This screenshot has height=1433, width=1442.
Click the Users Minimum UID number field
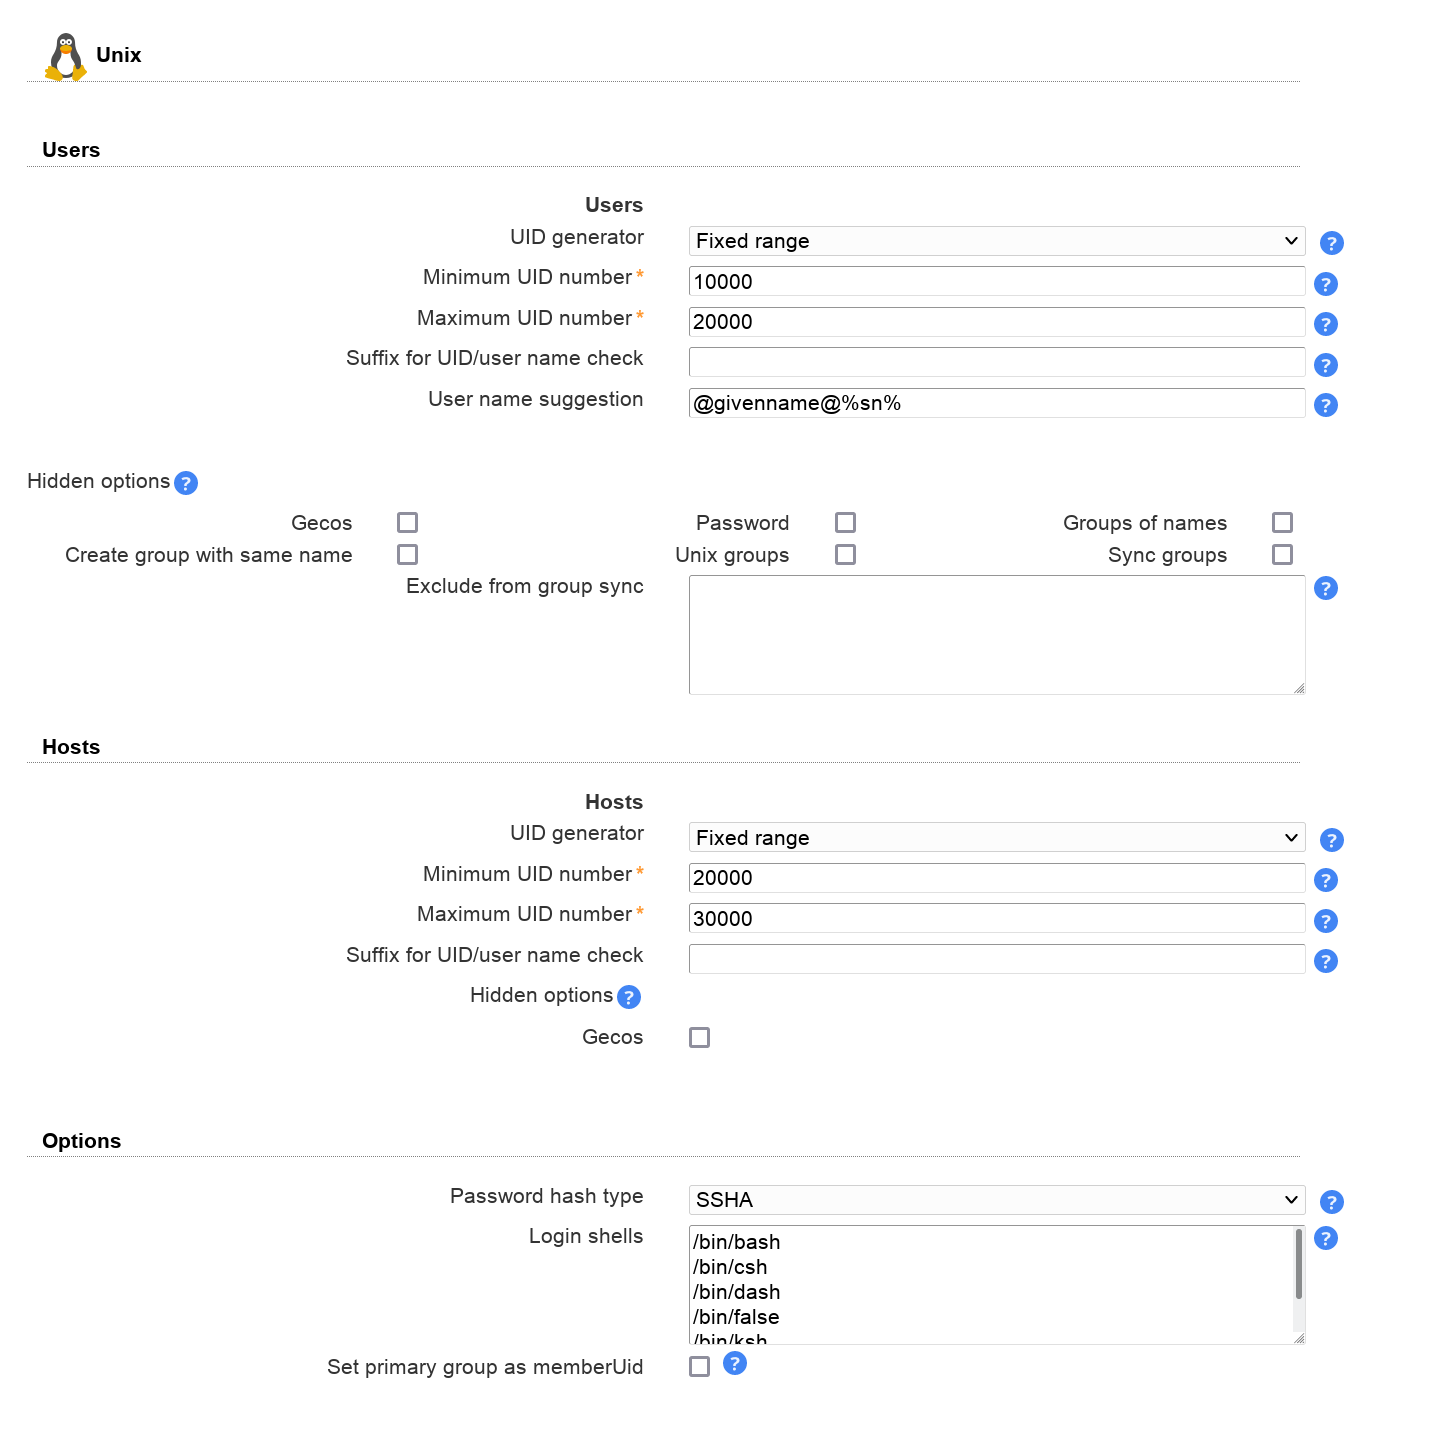(x=996, y=282)
